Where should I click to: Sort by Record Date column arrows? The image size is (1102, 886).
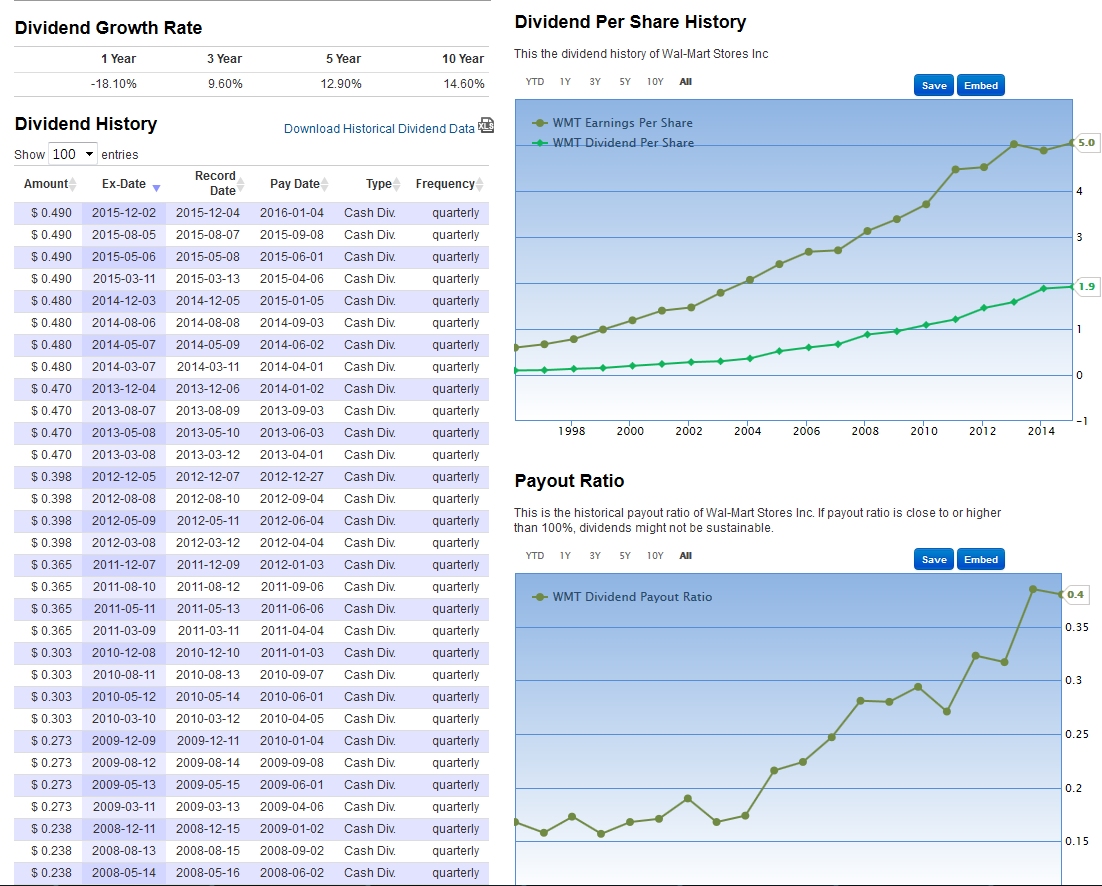[240, 184]
